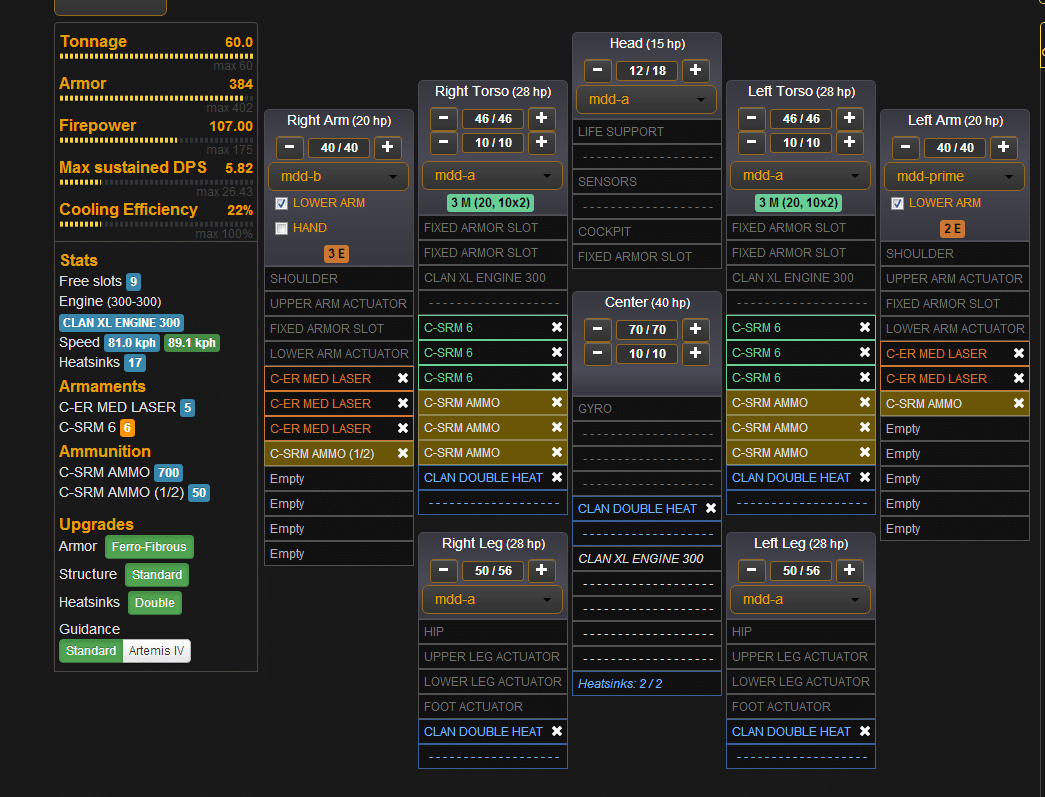Remove Clan Double Heat Sink from Right Leg
This screenshot has width=1045, height=797.
(557, 731)
